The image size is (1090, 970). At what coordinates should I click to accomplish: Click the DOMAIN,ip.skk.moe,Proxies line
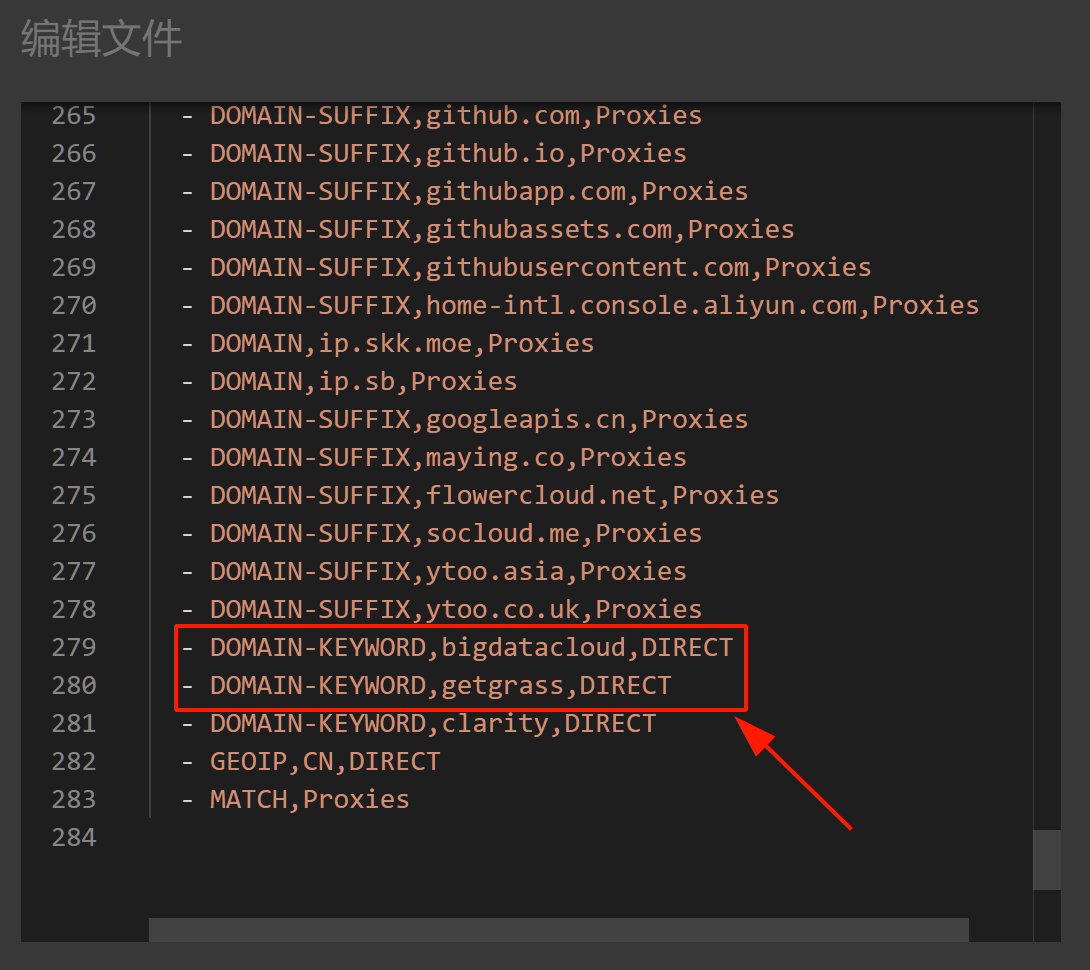click(x=402, y=343)
